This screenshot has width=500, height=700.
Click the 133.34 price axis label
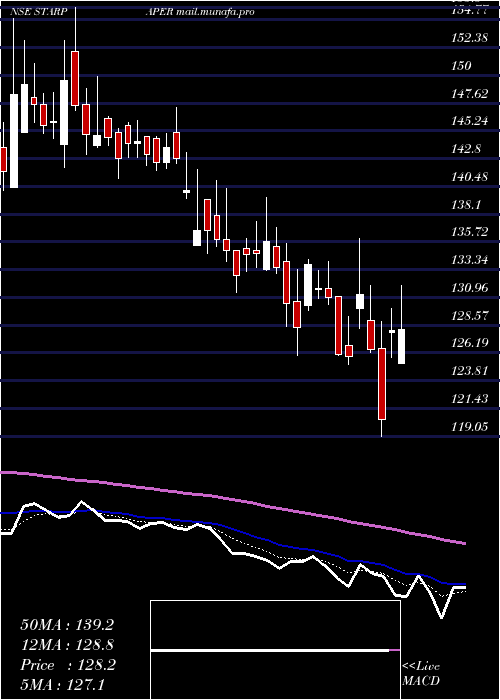click(468, 260)
